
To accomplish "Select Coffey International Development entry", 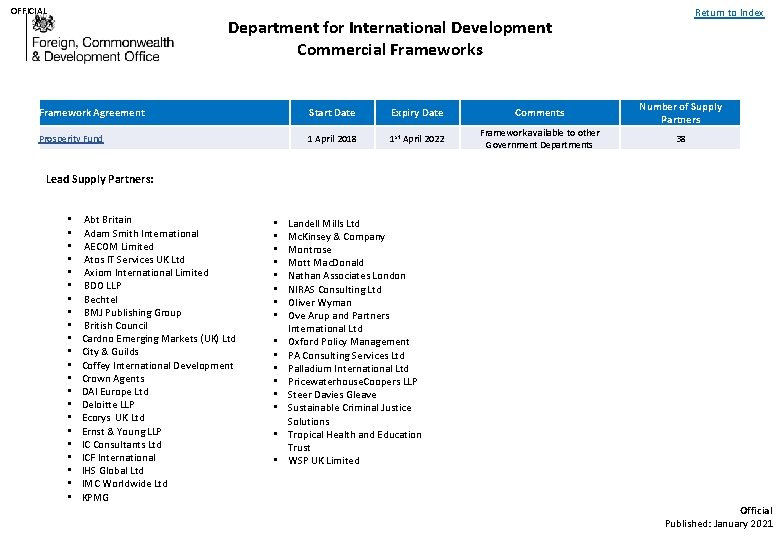I will [157, 365].
